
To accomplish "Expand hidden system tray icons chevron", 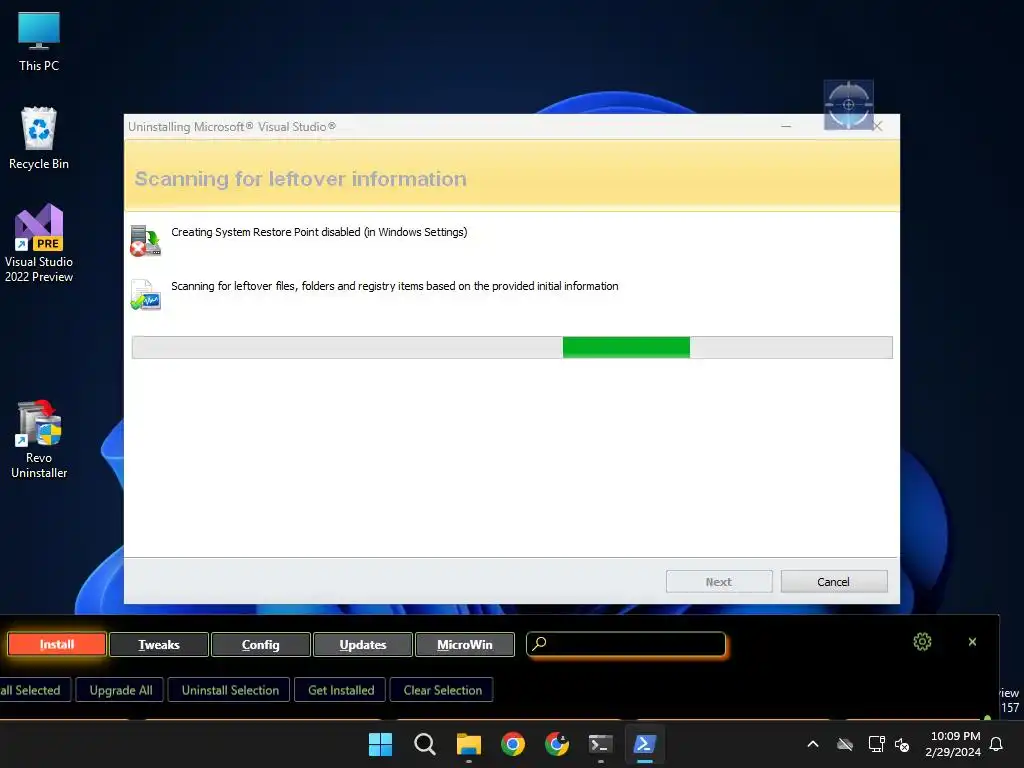I will [813, 744].
